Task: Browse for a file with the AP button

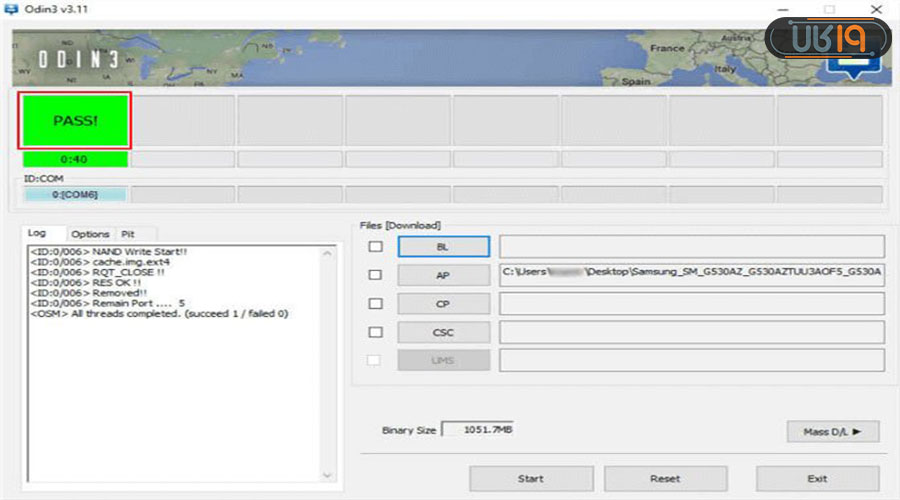Action: [443, 275]
